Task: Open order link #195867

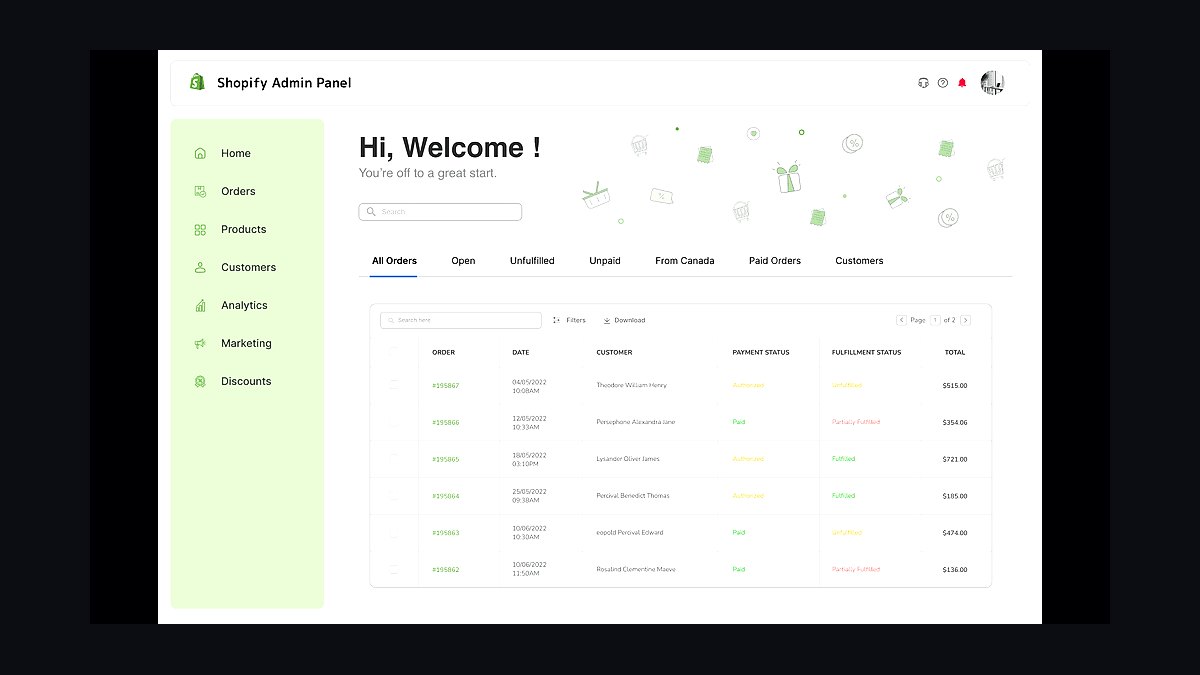Action: click(x=446, y=385)
